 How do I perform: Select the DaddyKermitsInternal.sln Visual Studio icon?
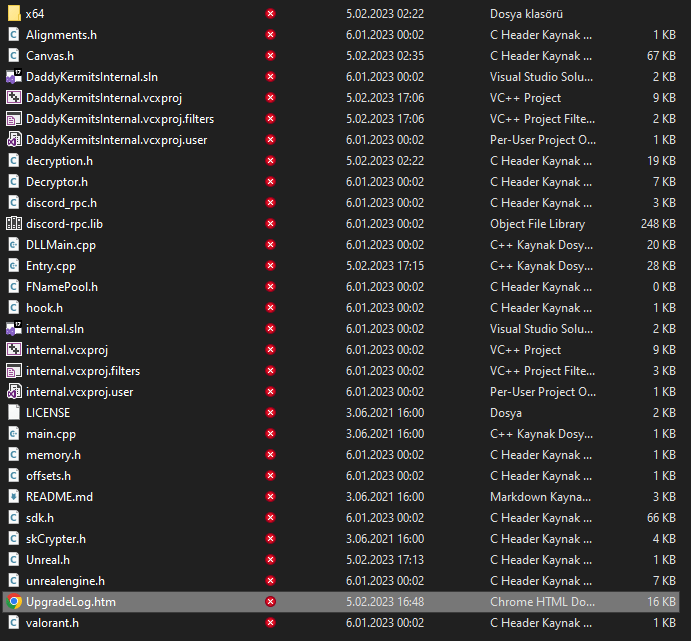tap(14, 77)
